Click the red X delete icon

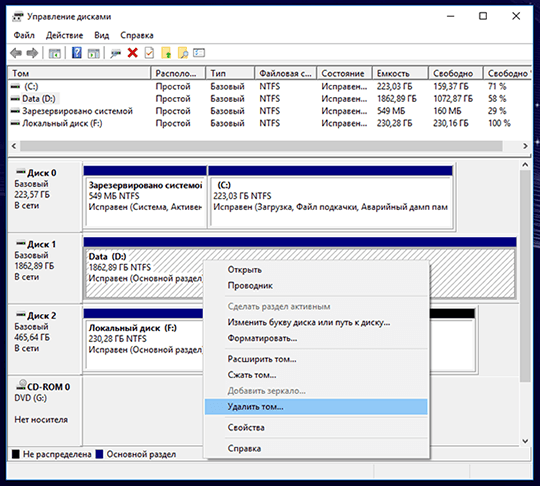pyautogui.click(x=133, y=53)
